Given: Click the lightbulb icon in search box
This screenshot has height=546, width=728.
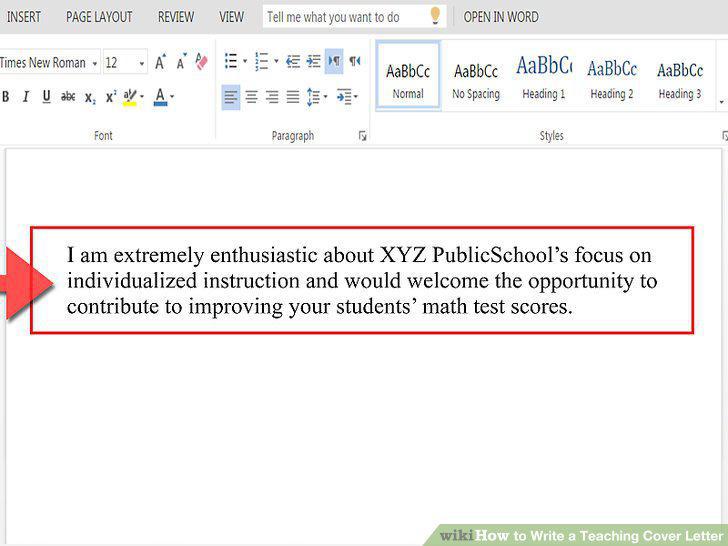Looking at the screenshot, I should 435,15.
